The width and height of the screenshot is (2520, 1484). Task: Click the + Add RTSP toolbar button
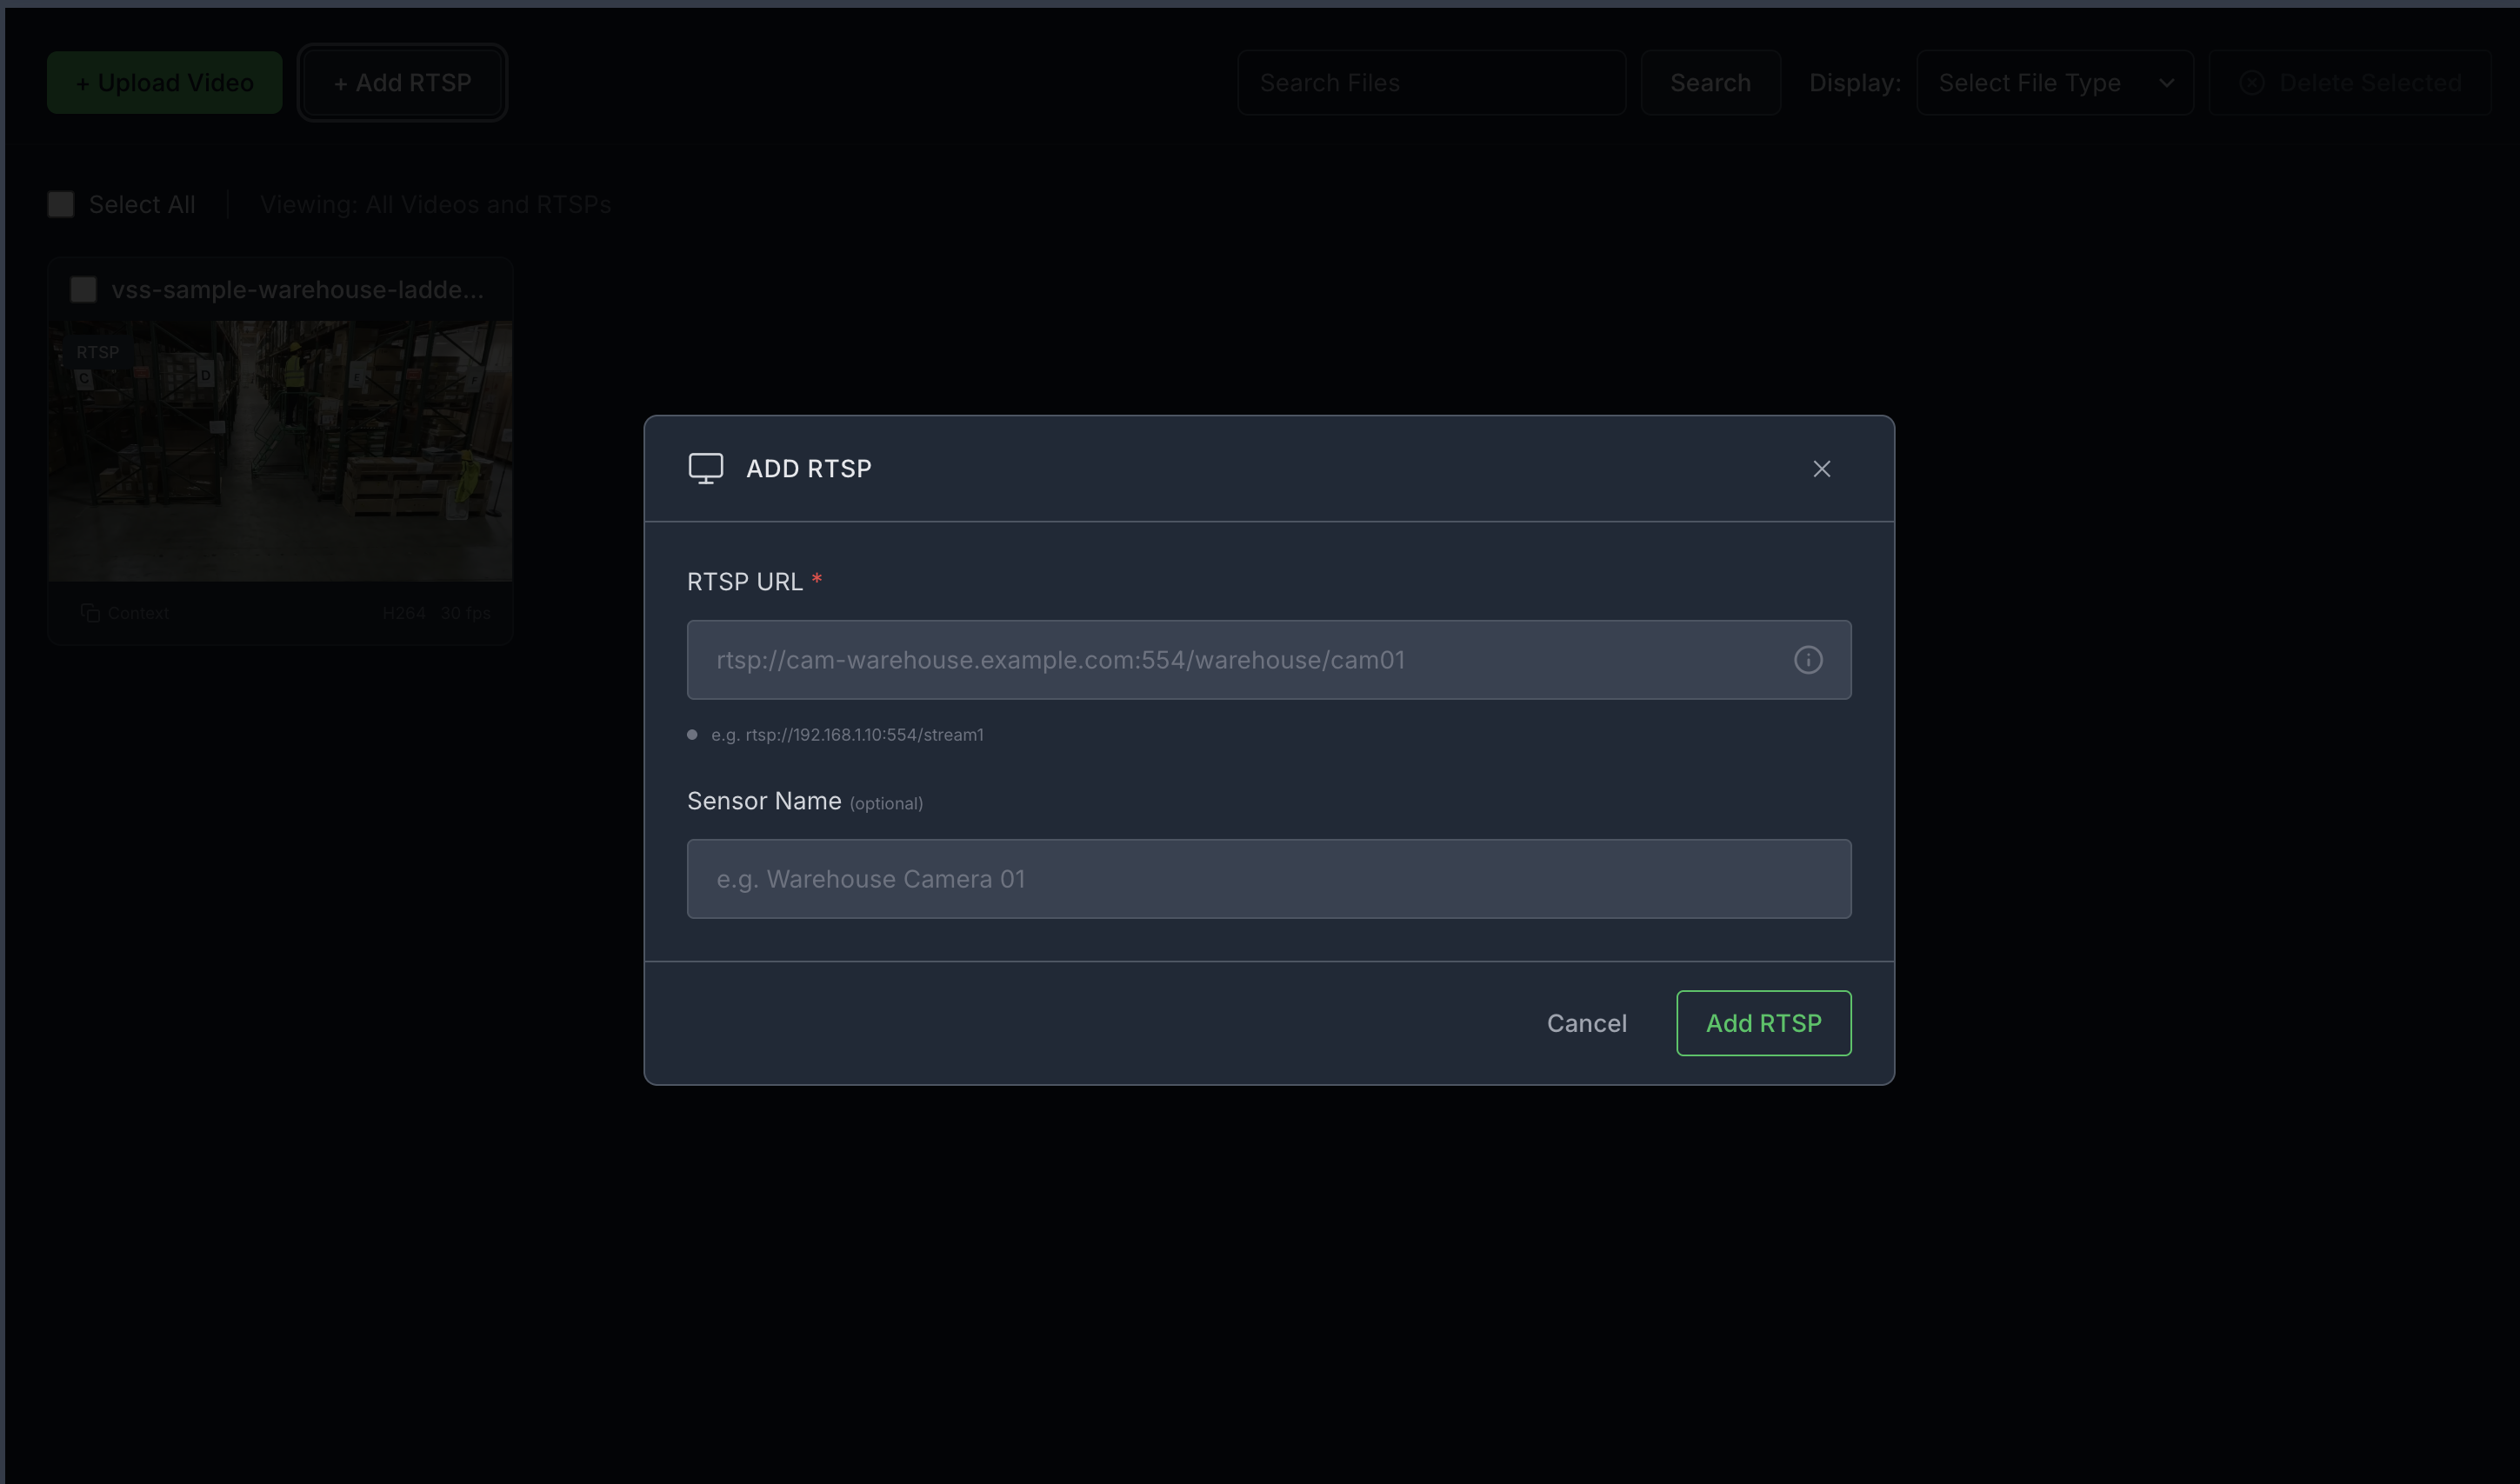click(402, 83)
